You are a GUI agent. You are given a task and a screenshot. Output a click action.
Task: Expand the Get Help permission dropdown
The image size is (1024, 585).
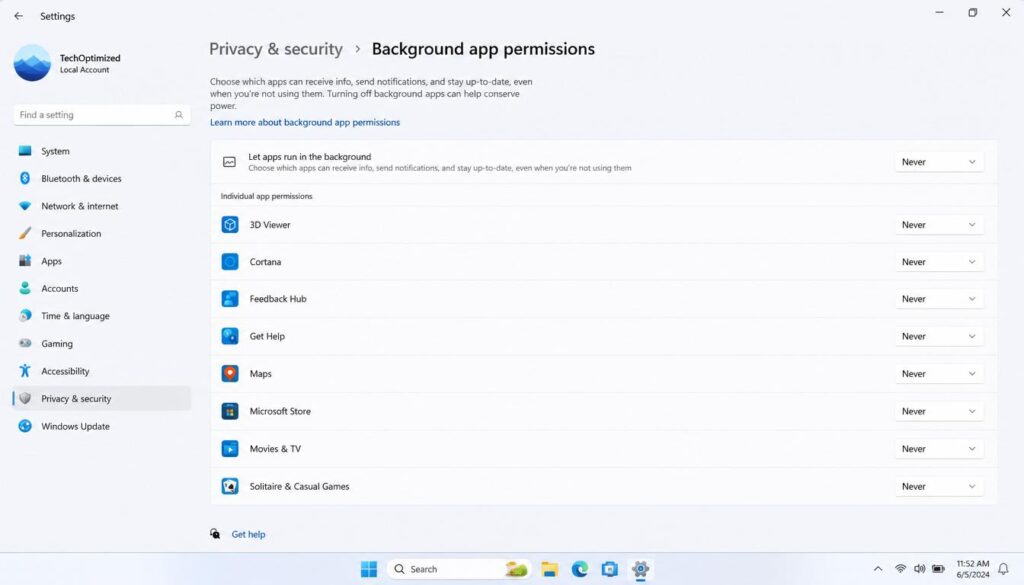click(938, 336)
